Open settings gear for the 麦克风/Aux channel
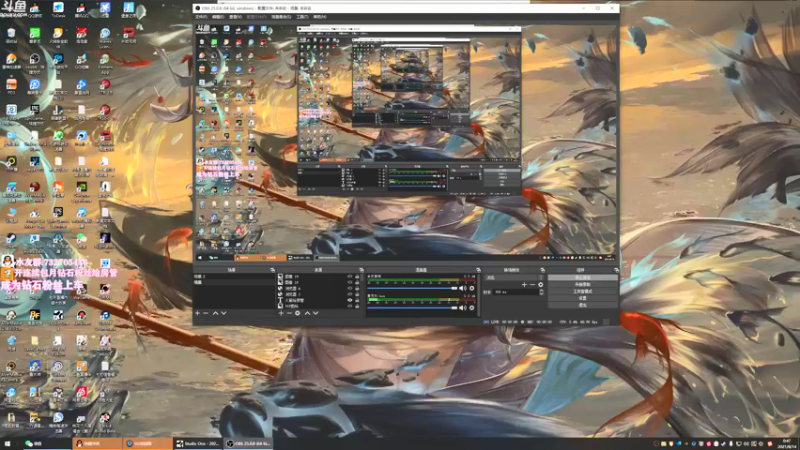Screen dimensions: 800x450 (x=471, y=308)
